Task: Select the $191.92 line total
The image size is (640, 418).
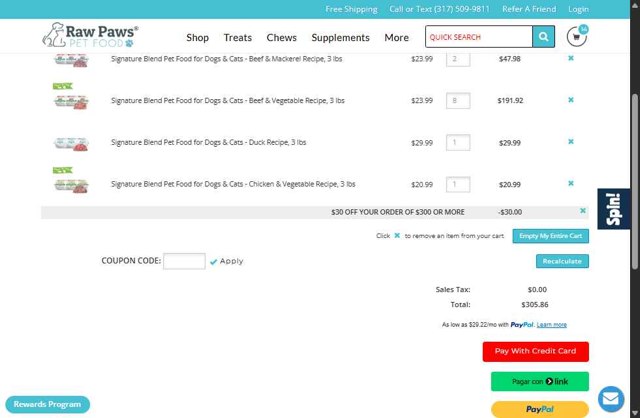Action: pyautogui.click(x=510, y=100)
